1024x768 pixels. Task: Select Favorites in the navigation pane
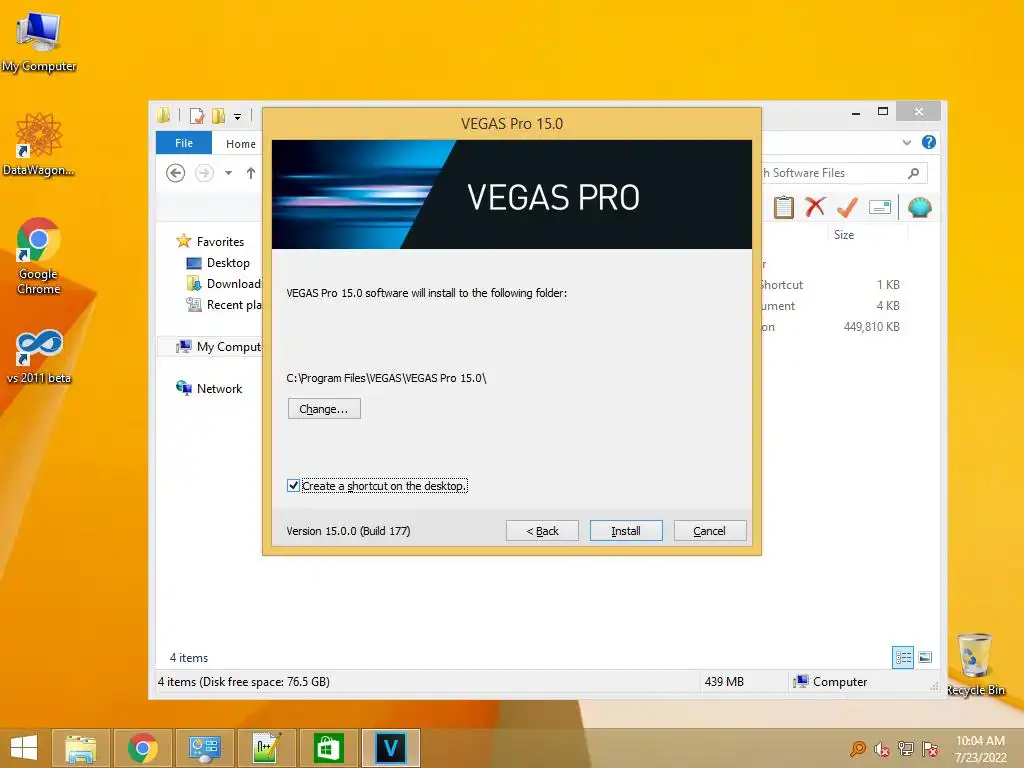[x=220, y=242]
